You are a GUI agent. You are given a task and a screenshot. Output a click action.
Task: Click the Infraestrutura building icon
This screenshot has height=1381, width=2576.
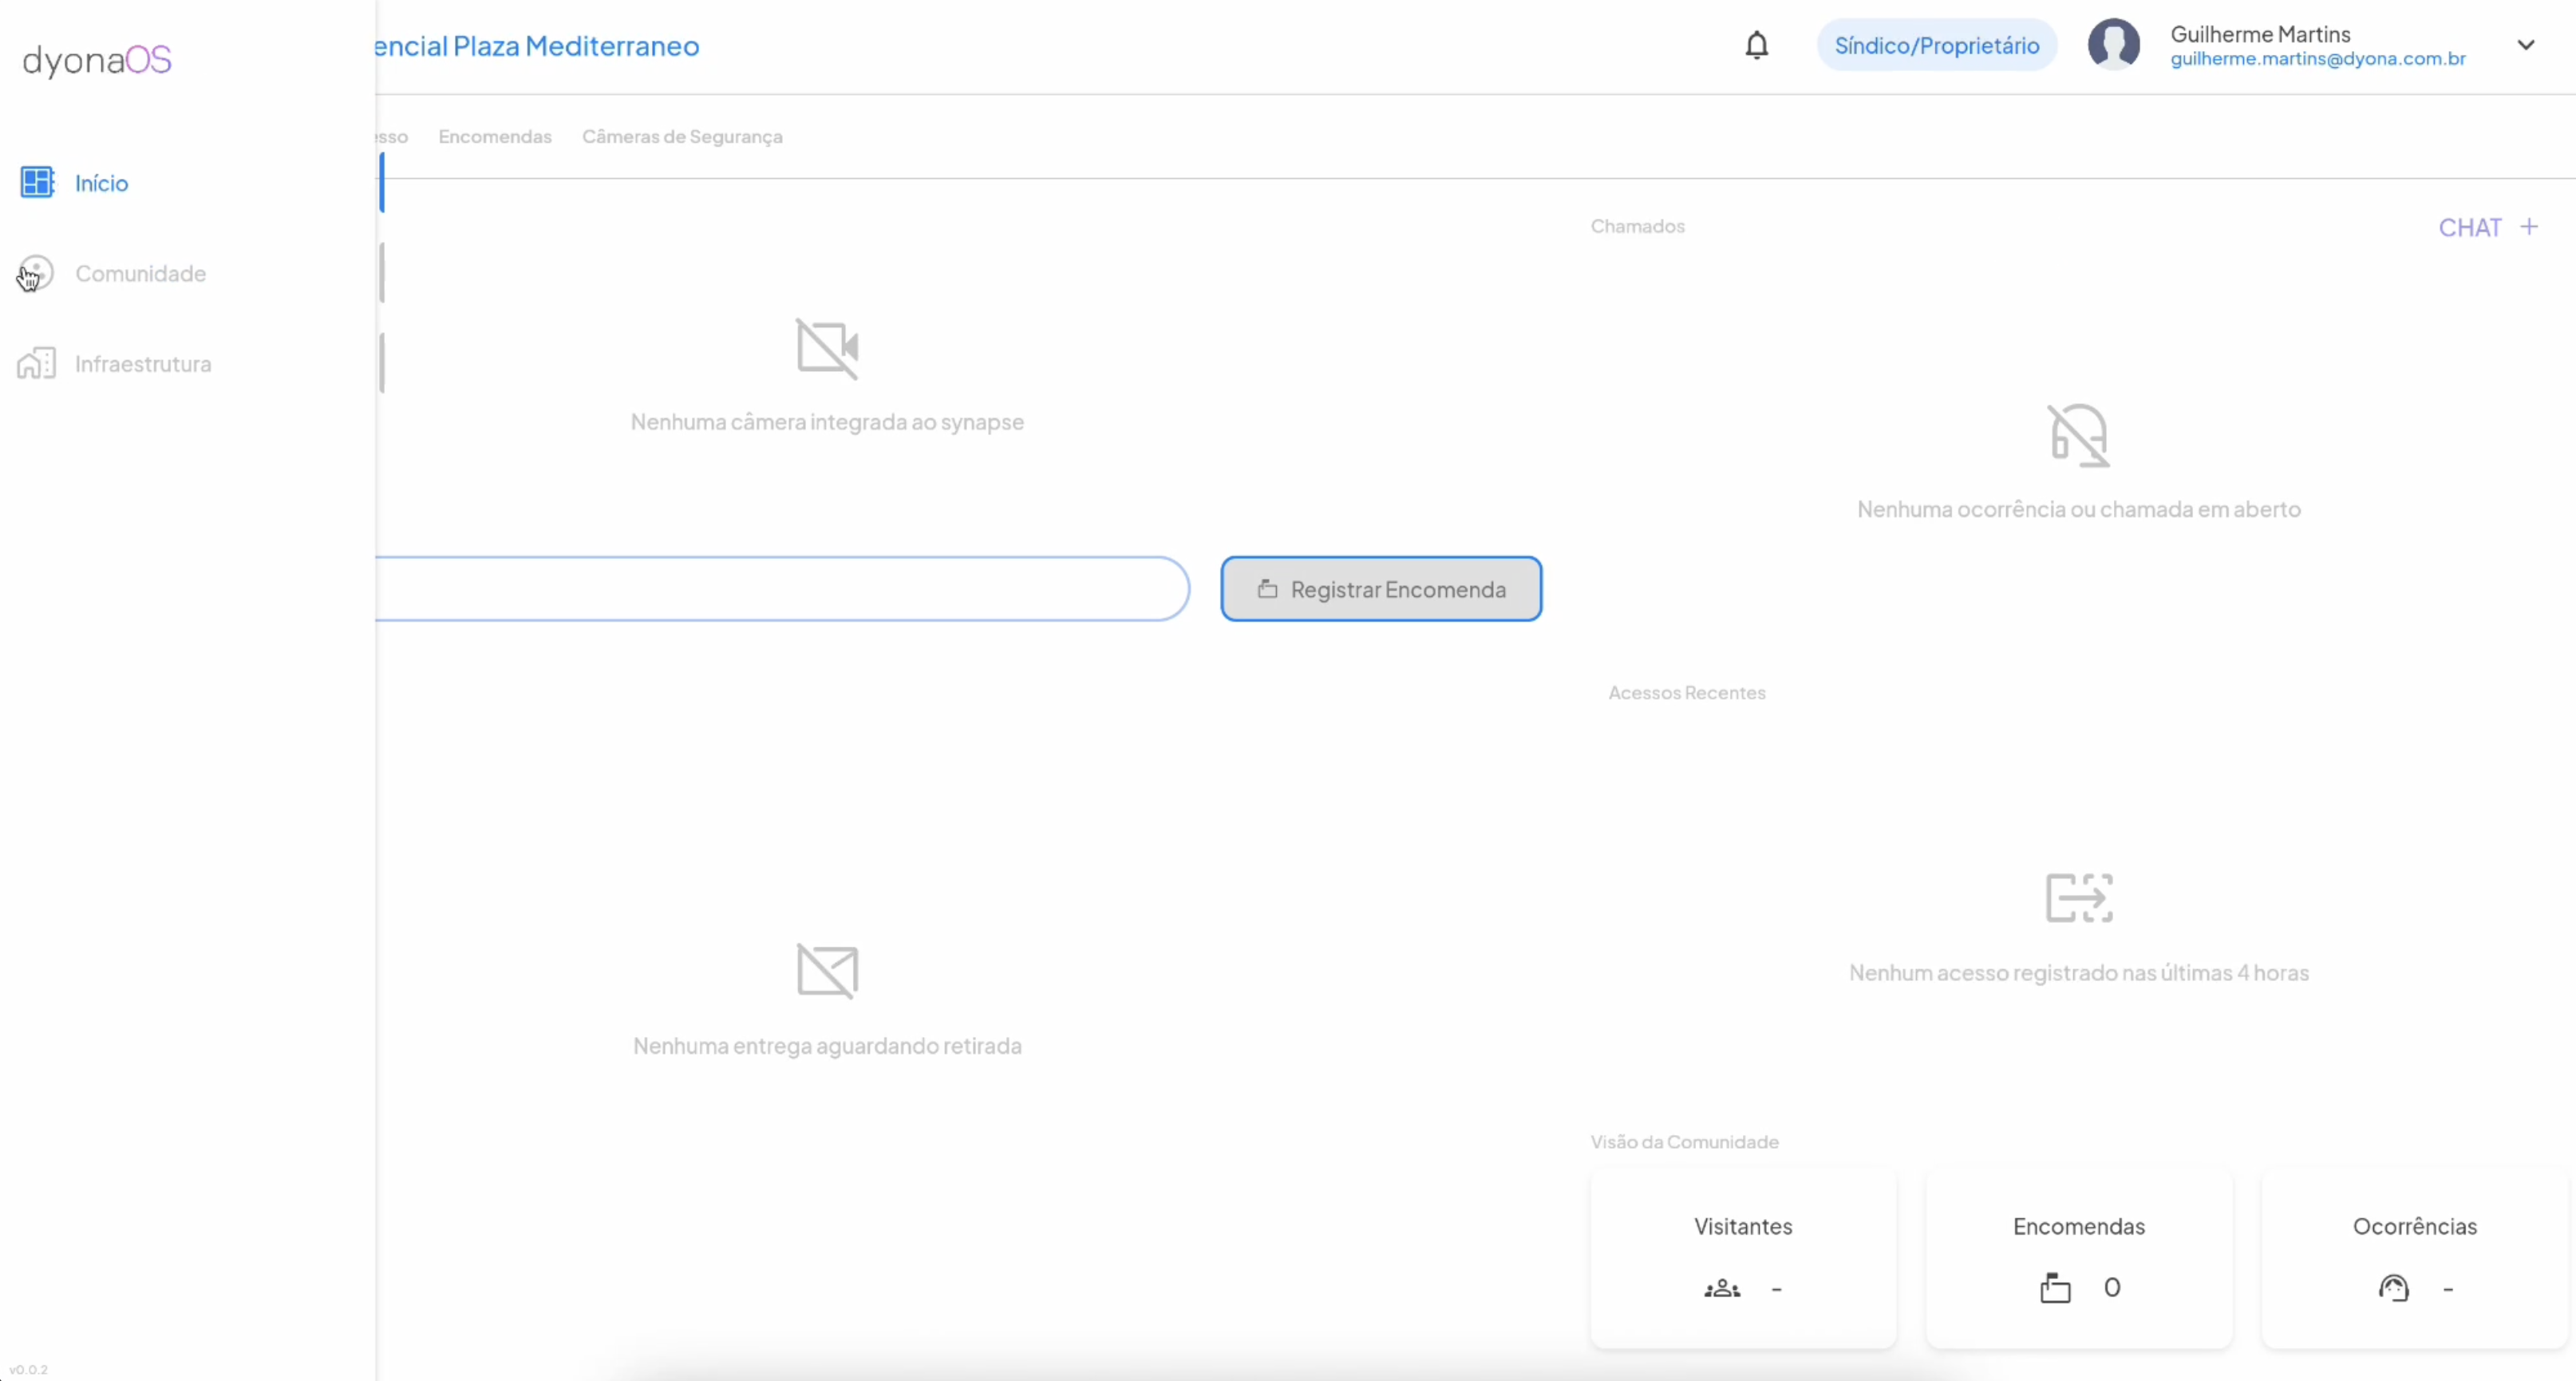36,364
